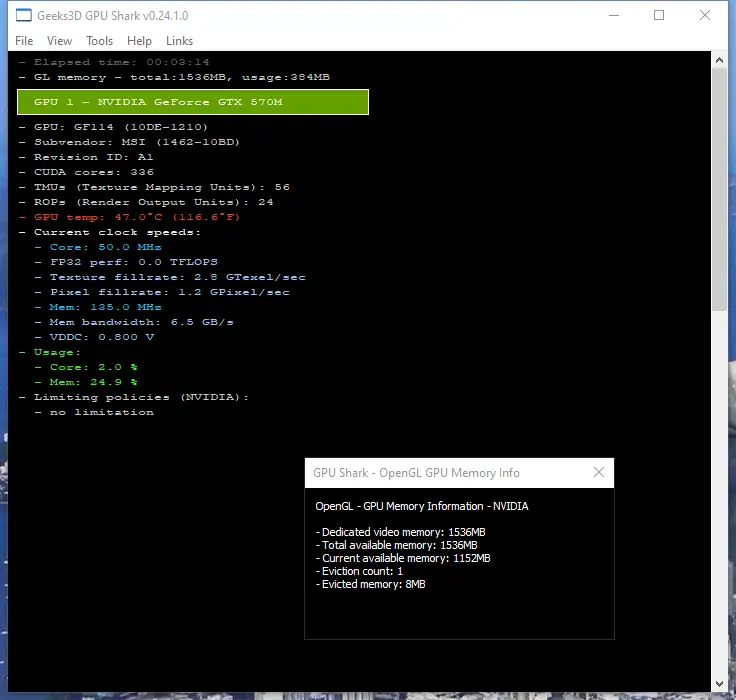This screenshot has height=700, width=736.
Task: Click the 'Evicted memory: 8MB' line
Action: click(370, 585)
